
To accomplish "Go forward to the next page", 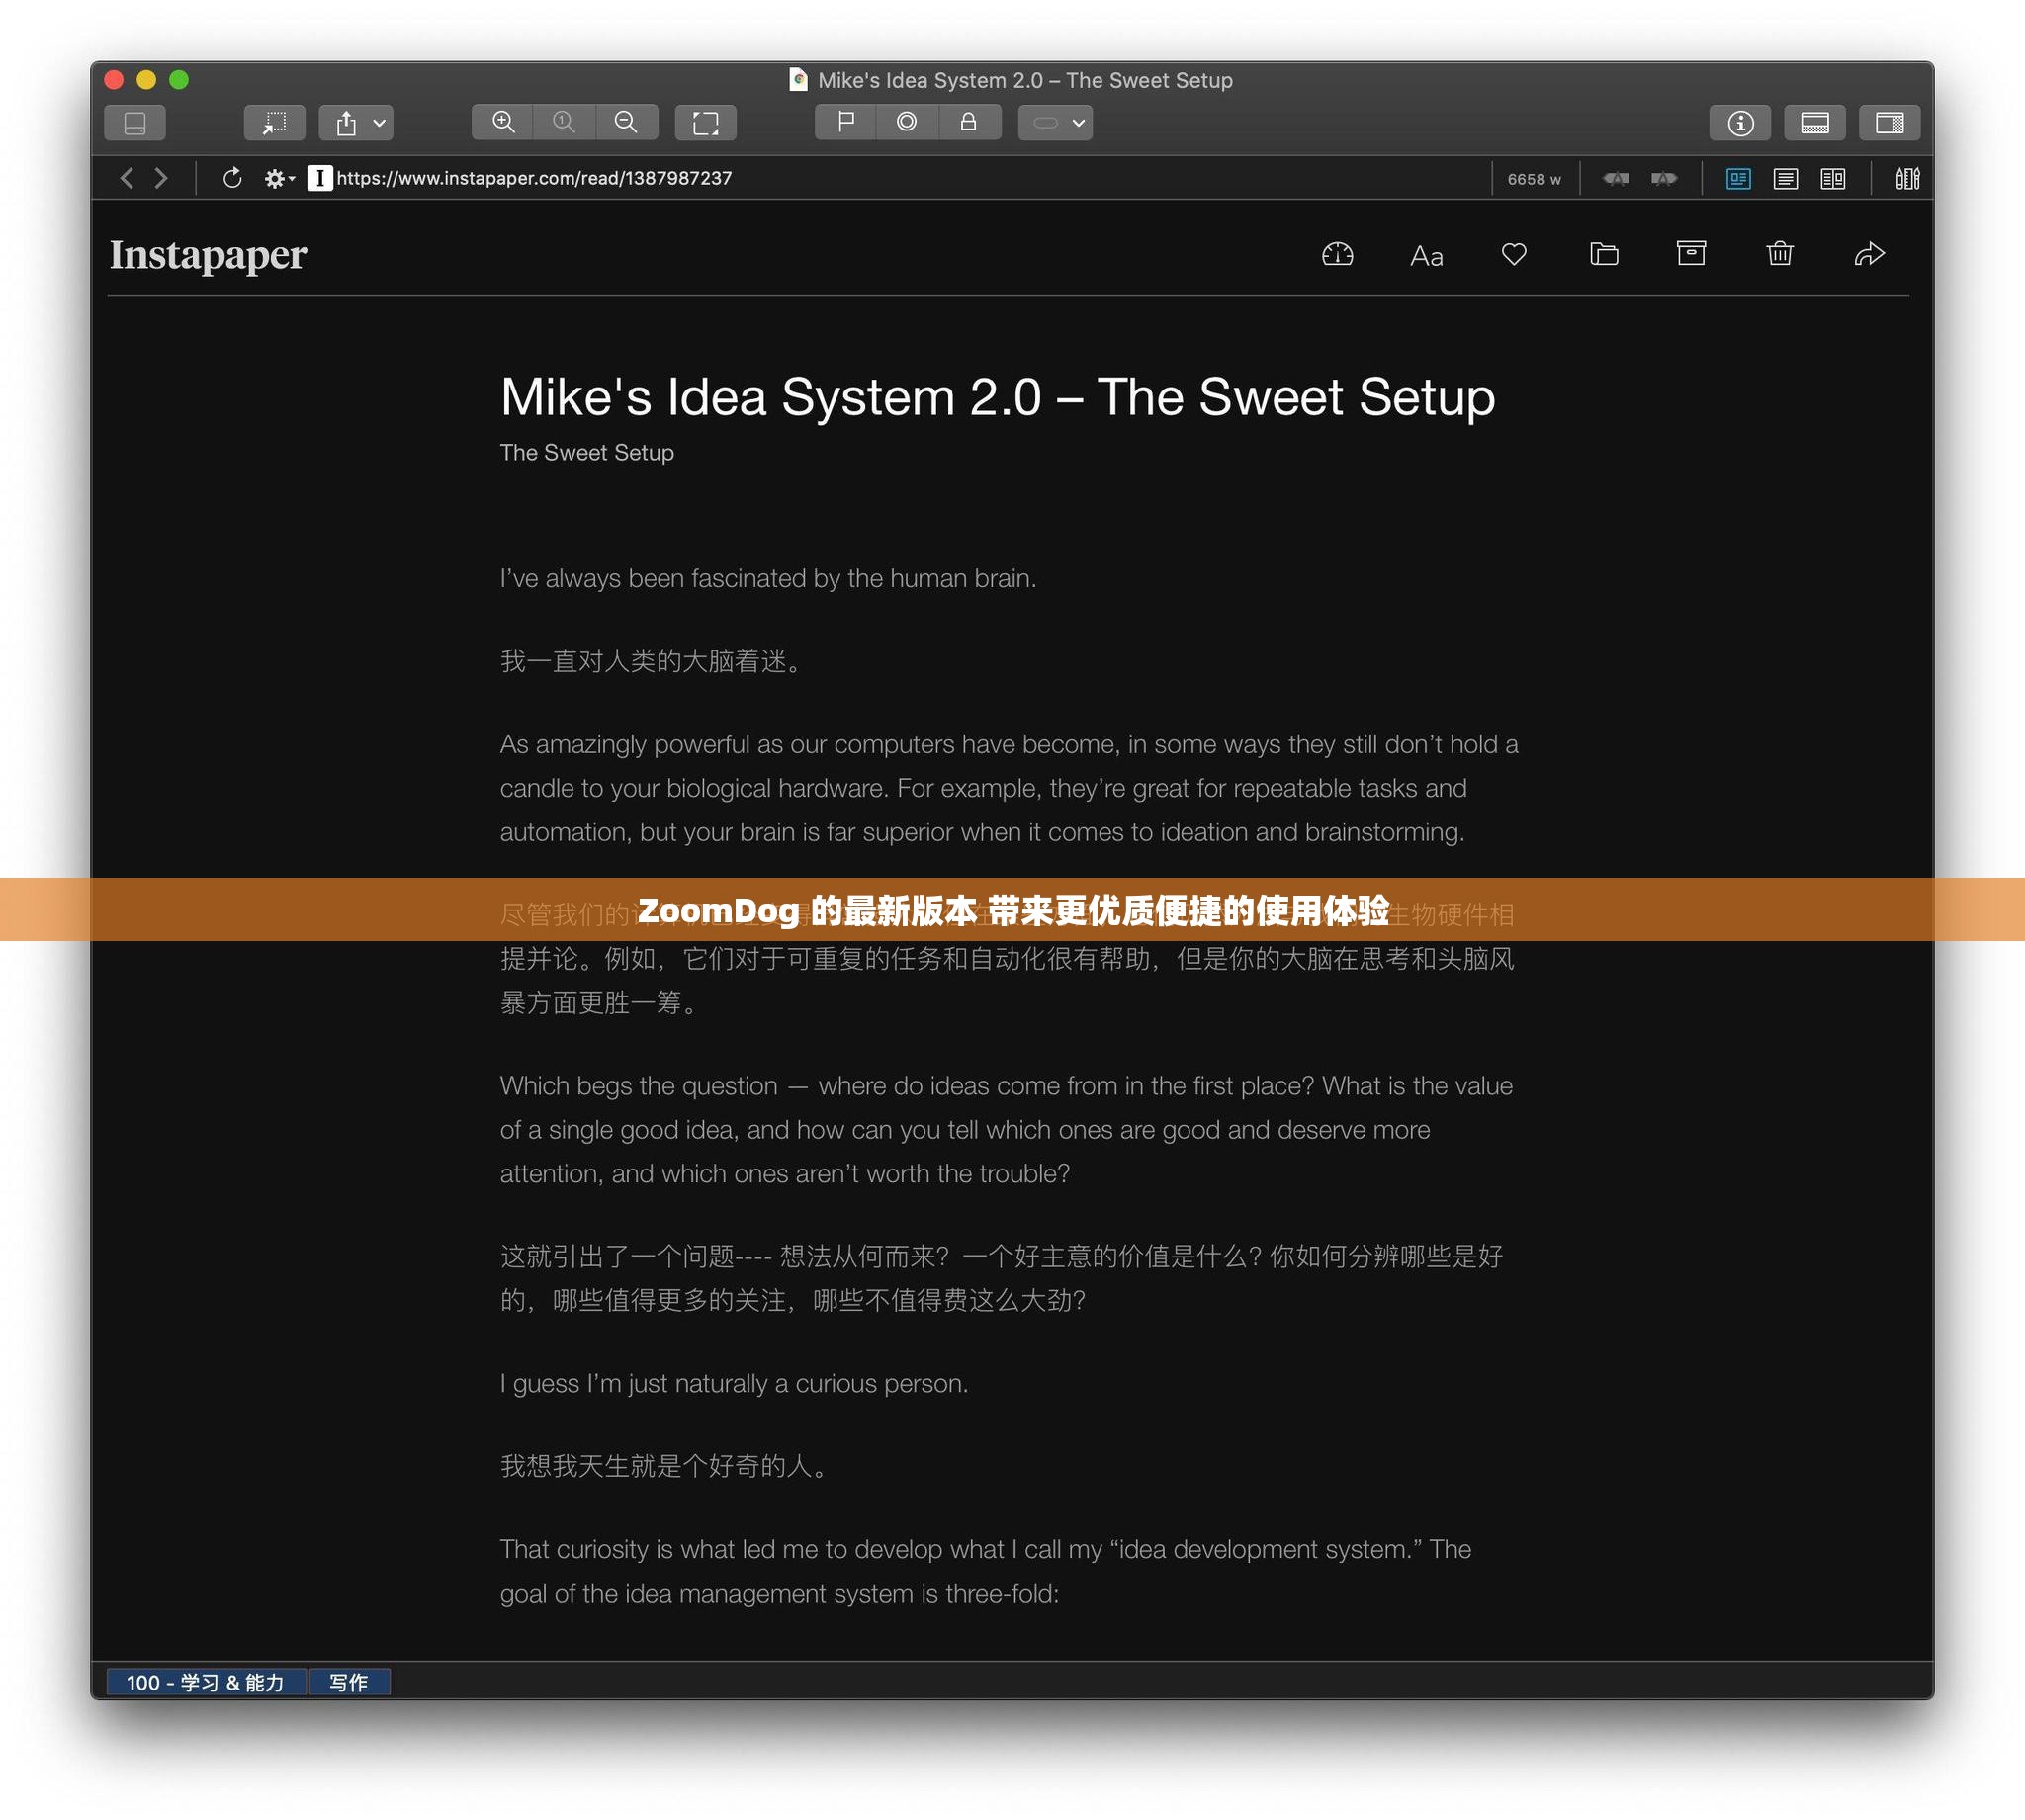I will coord(161,178).
